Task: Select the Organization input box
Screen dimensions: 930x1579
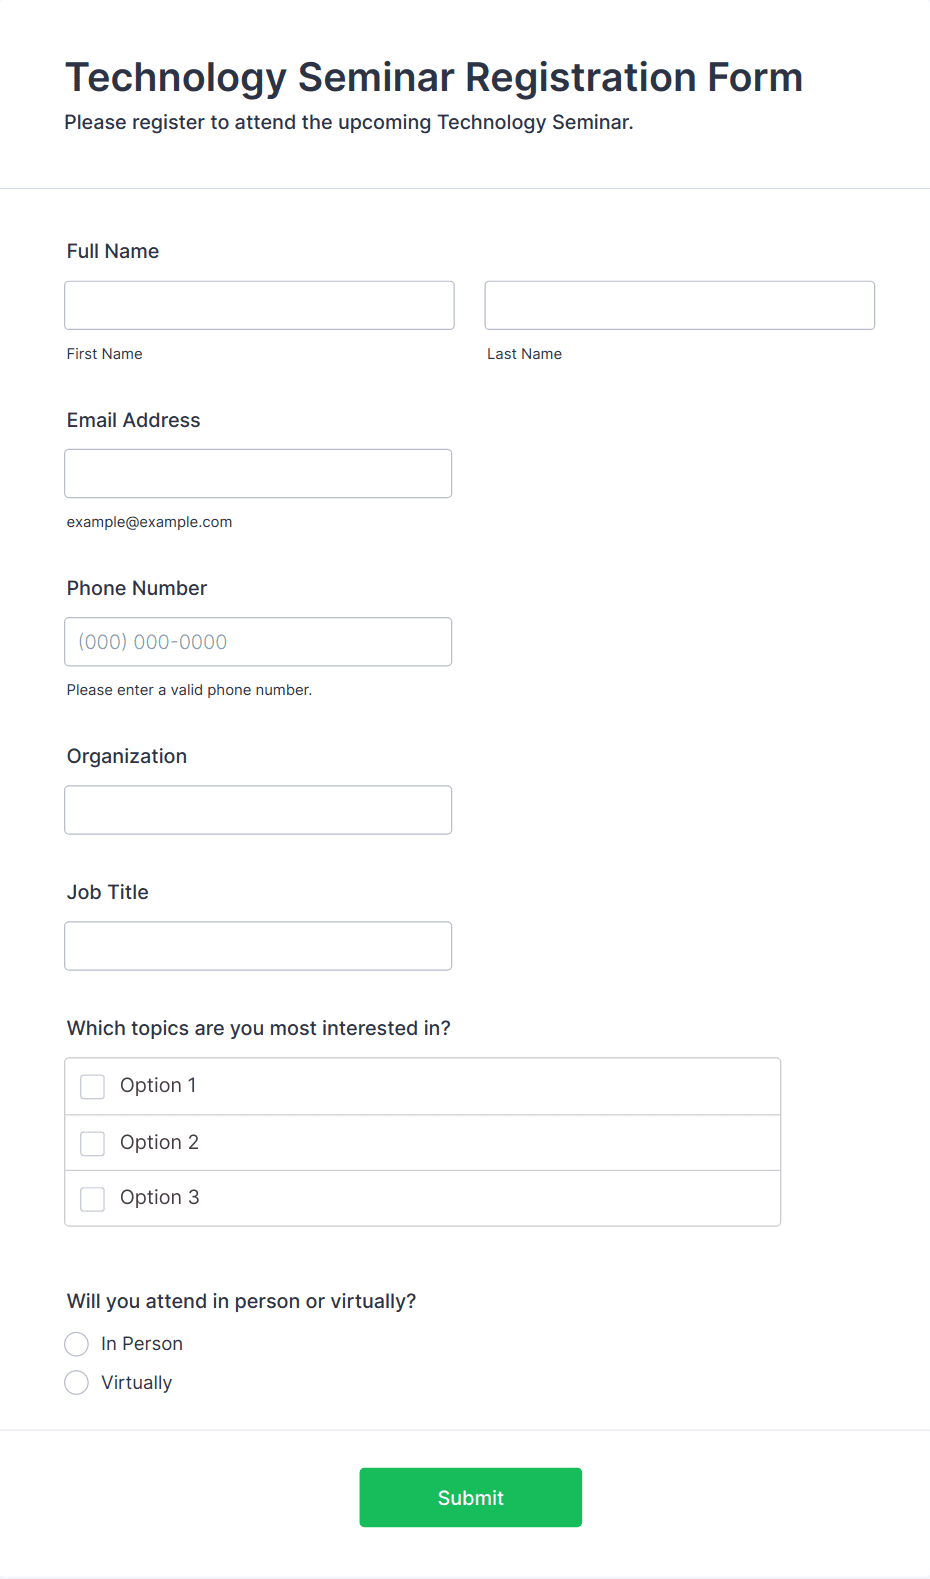Action: tap(258, 810)
